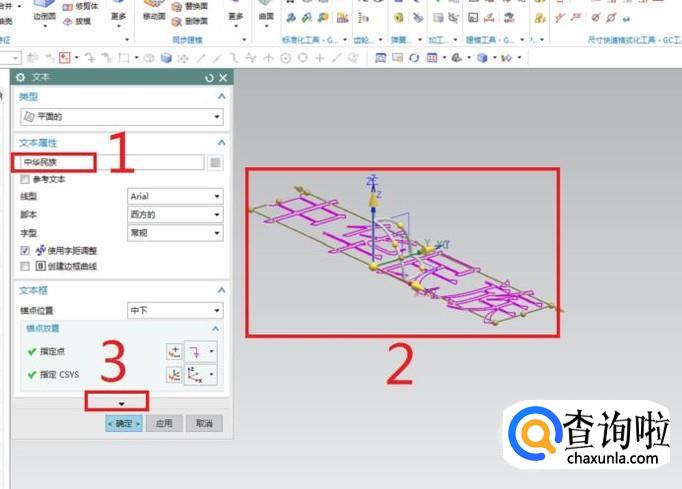Click the first blue window icon in view toolbar

coord(381,57)
